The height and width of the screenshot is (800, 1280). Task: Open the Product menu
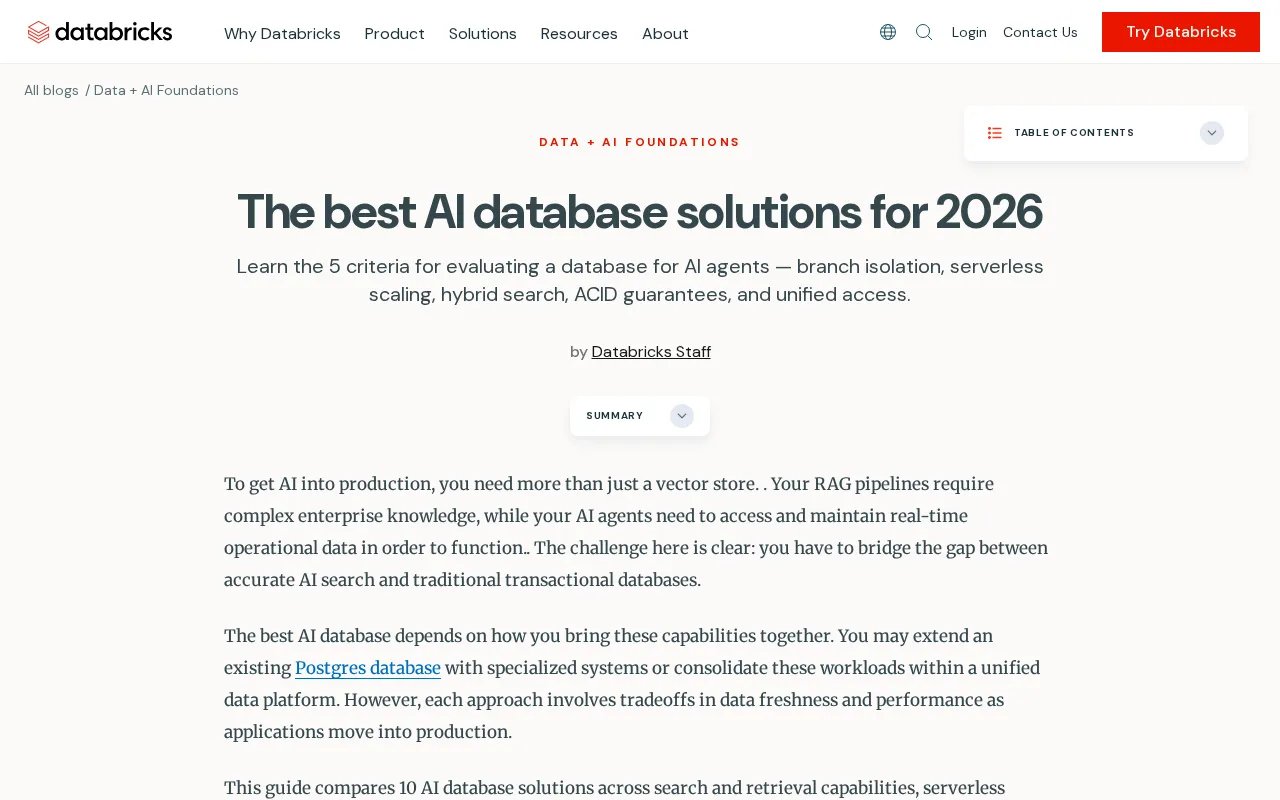395,34
